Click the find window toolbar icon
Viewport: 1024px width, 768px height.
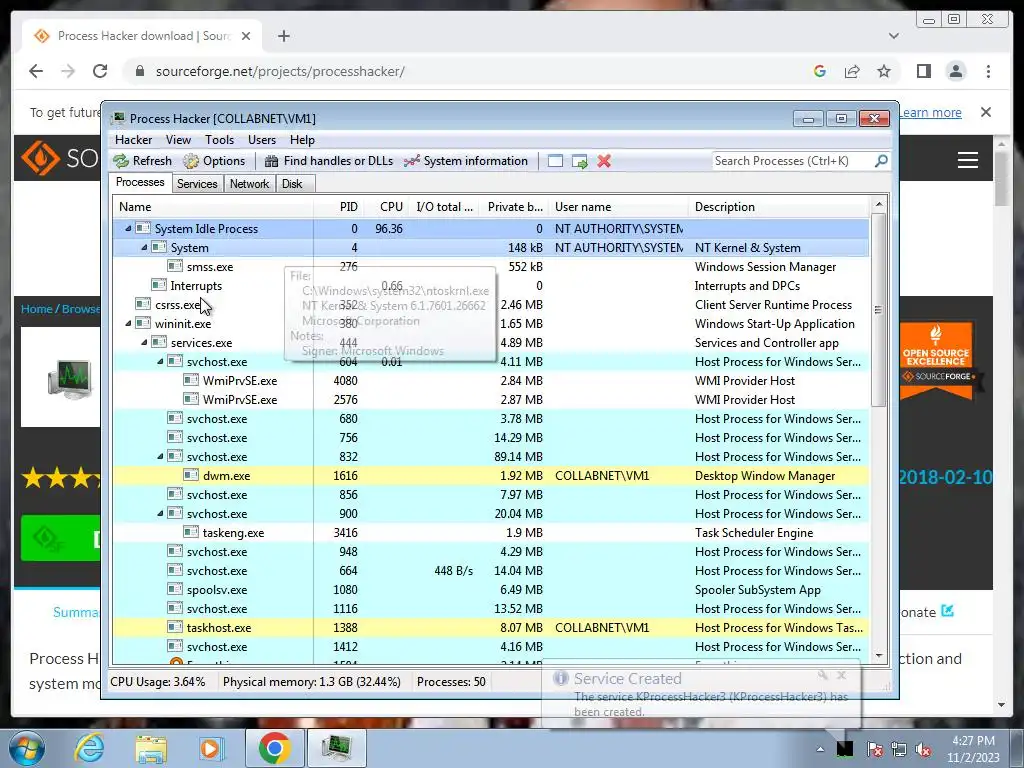pyautogui.click(x=555, y=161)
